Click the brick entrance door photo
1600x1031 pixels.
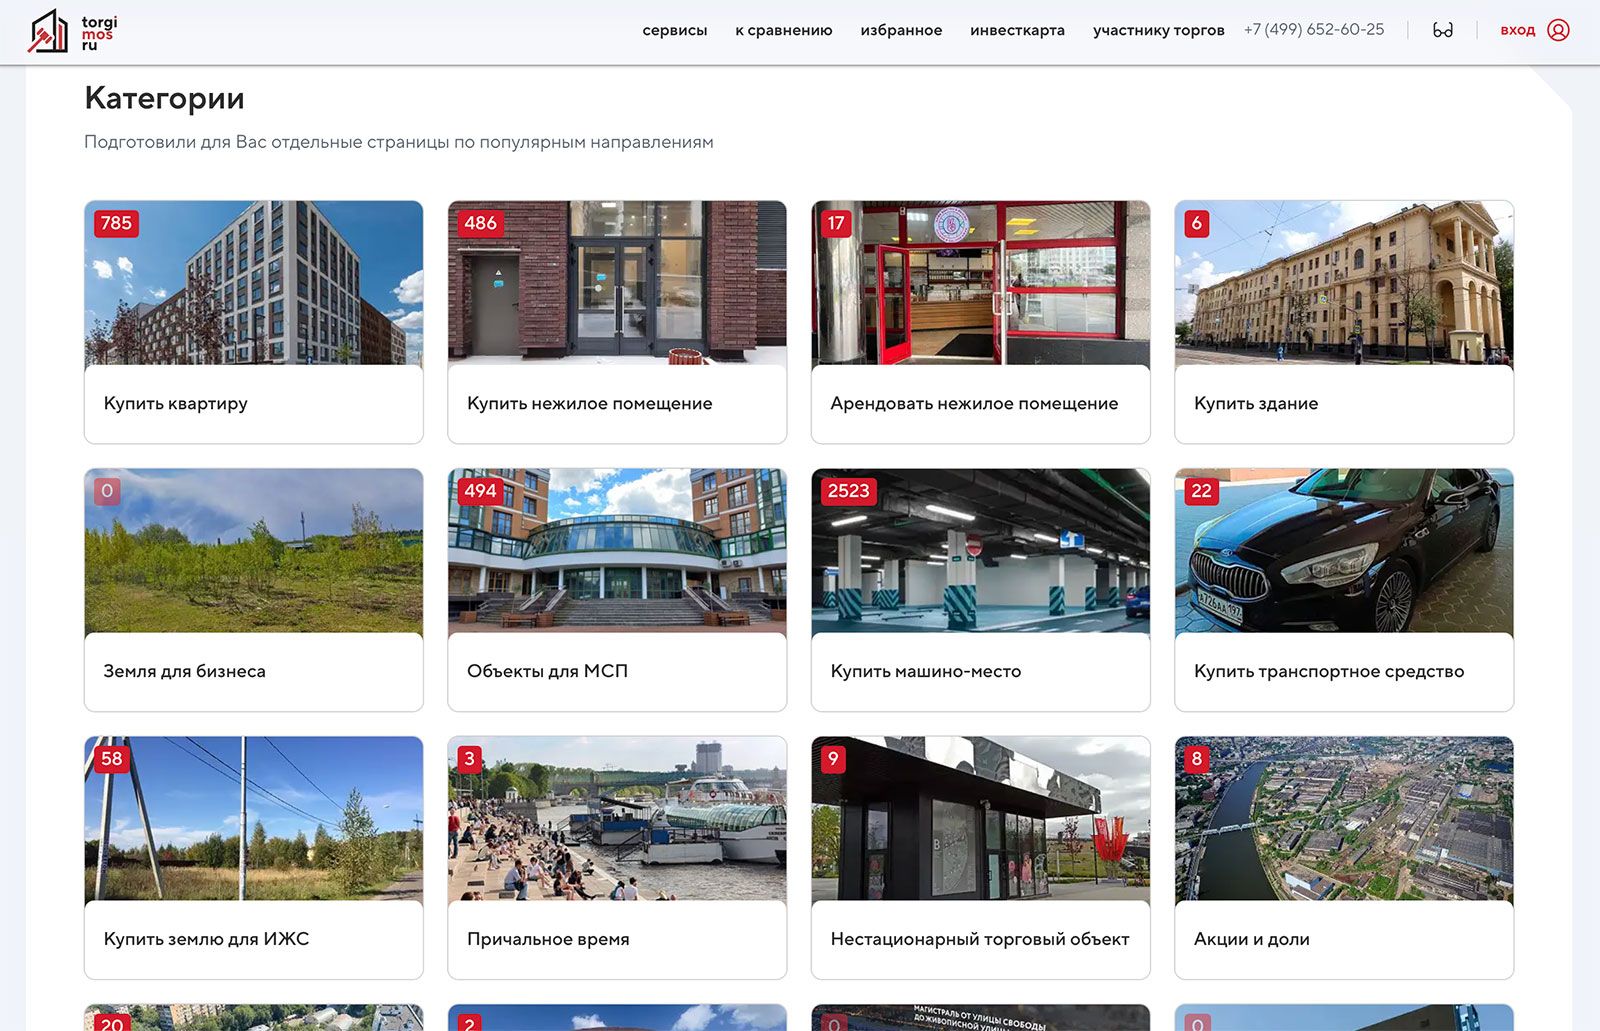point(617,283)
